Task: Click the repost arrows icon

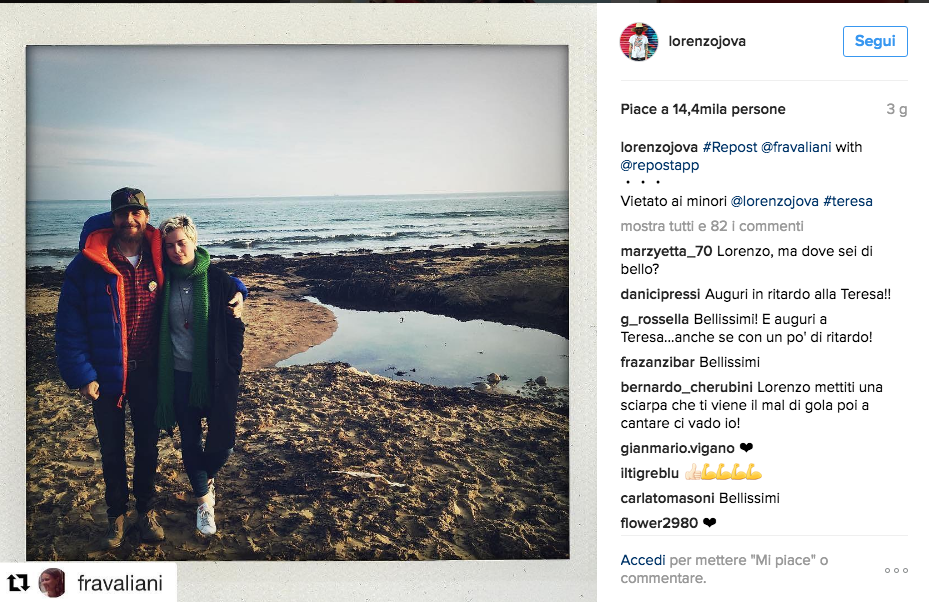Action: click(18, 583)
